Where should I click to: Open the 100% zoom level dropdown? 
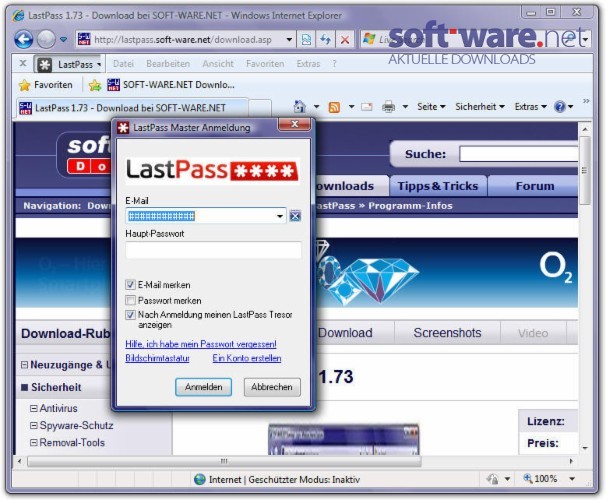[x=572, y=479]
